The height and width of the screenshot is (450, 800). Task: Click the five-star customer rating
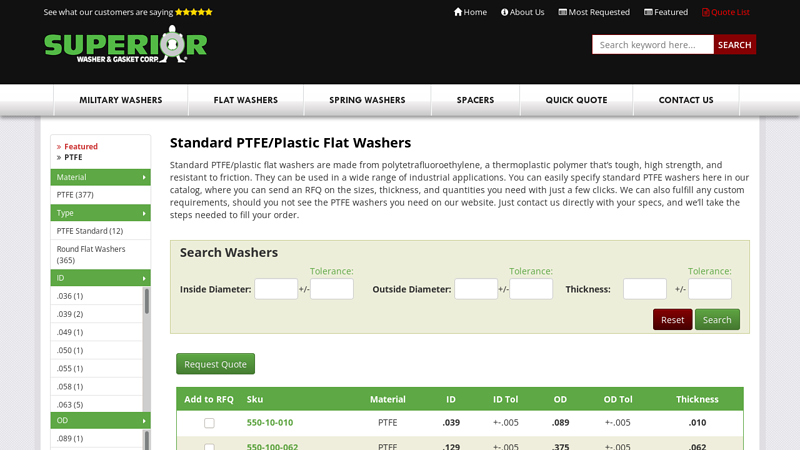(193, 12)
